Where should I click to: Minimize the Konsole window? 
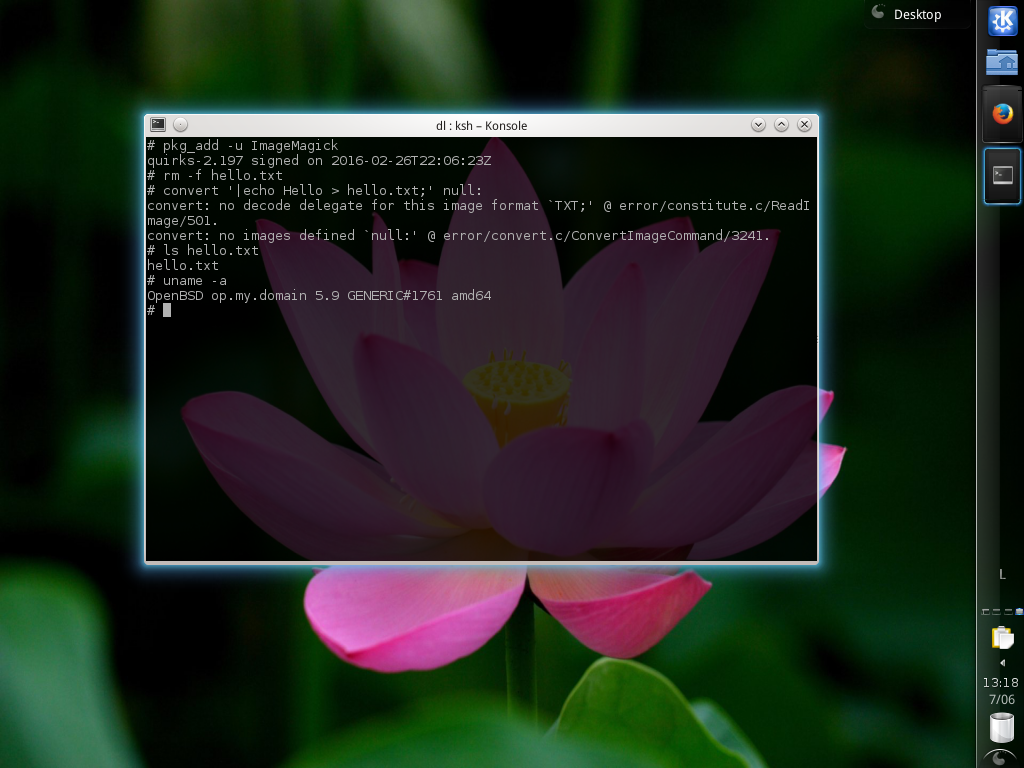pyautogui.click(x=758, y=125)
